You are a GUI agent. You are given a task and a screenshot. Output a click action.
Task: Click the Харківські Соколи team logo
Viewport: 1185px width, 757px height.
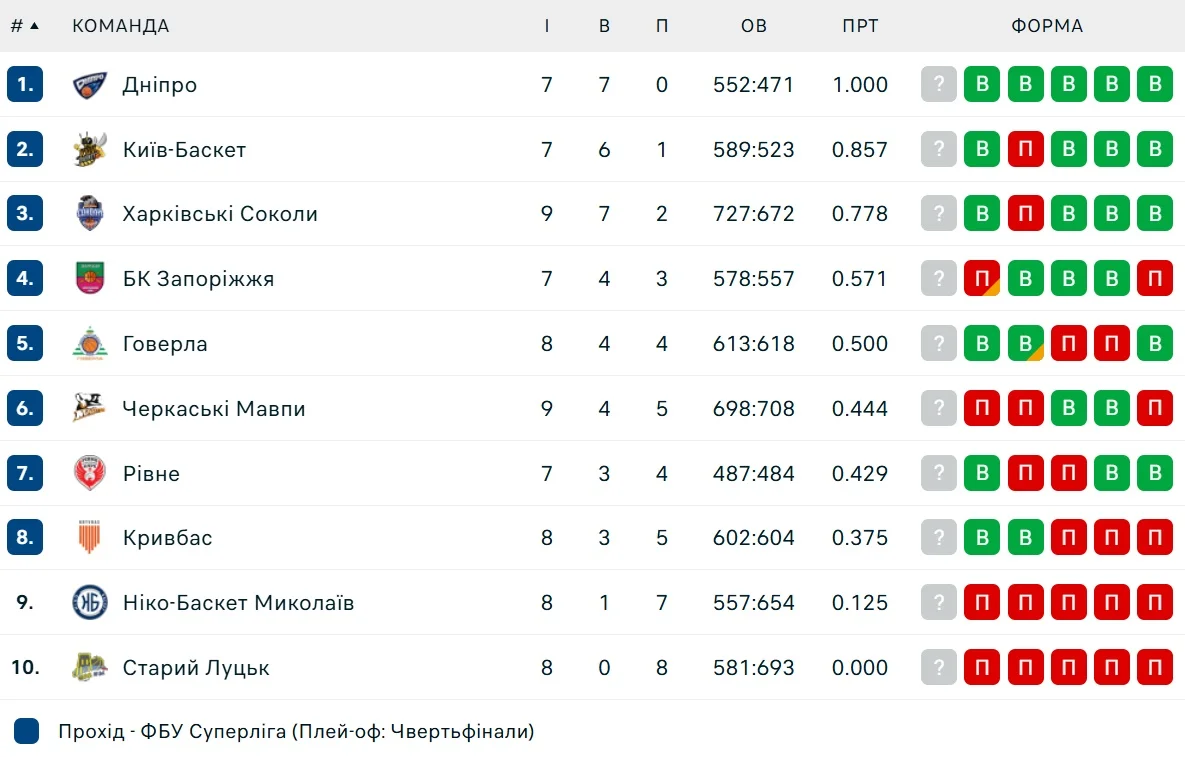click(90, 214)
